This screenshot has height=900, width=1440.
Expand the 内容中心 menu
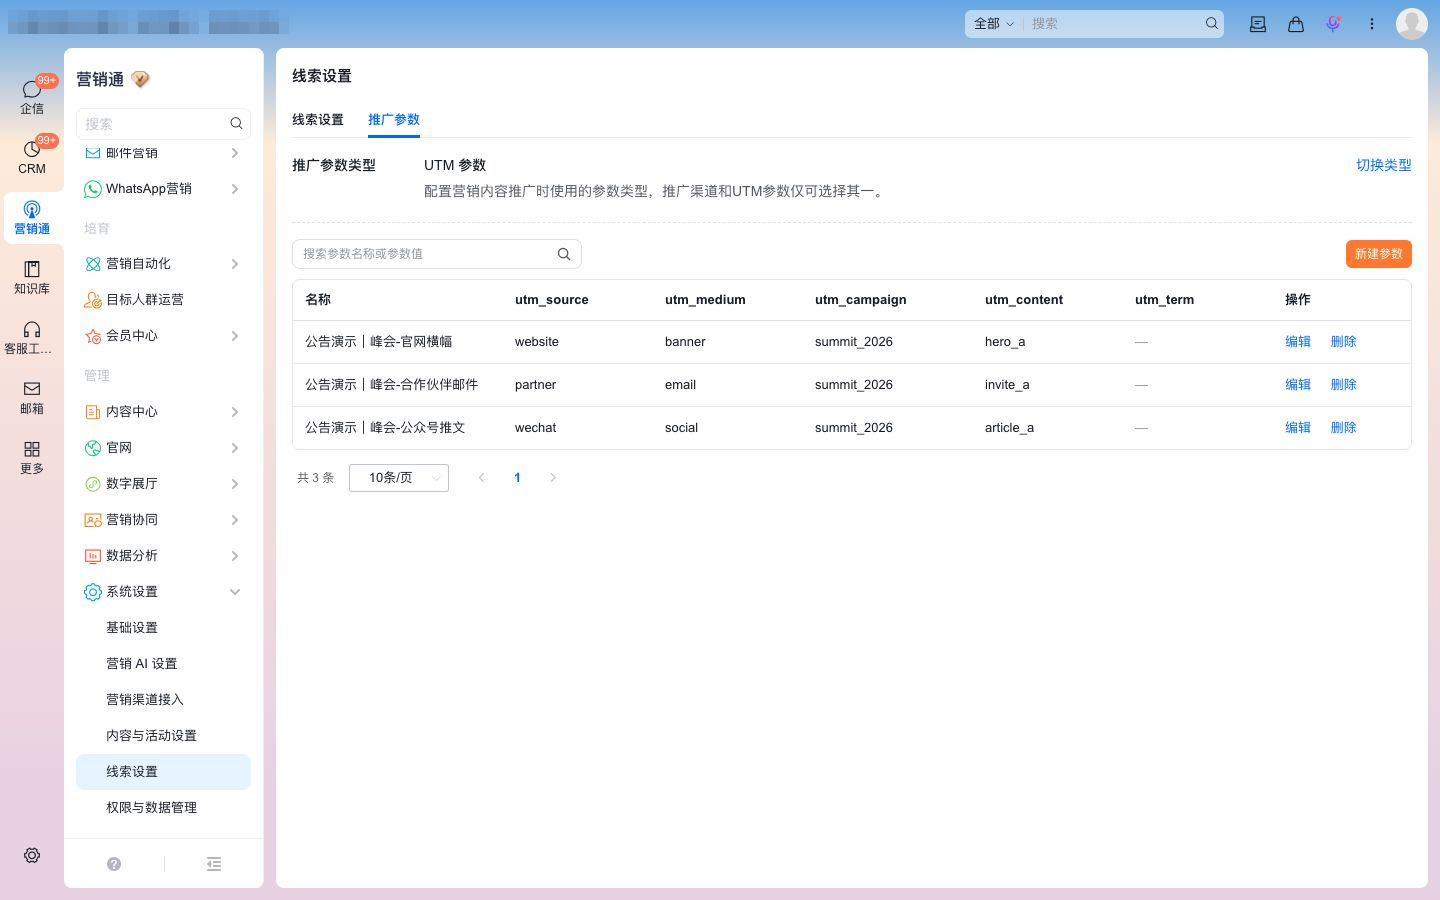point(163,412)
